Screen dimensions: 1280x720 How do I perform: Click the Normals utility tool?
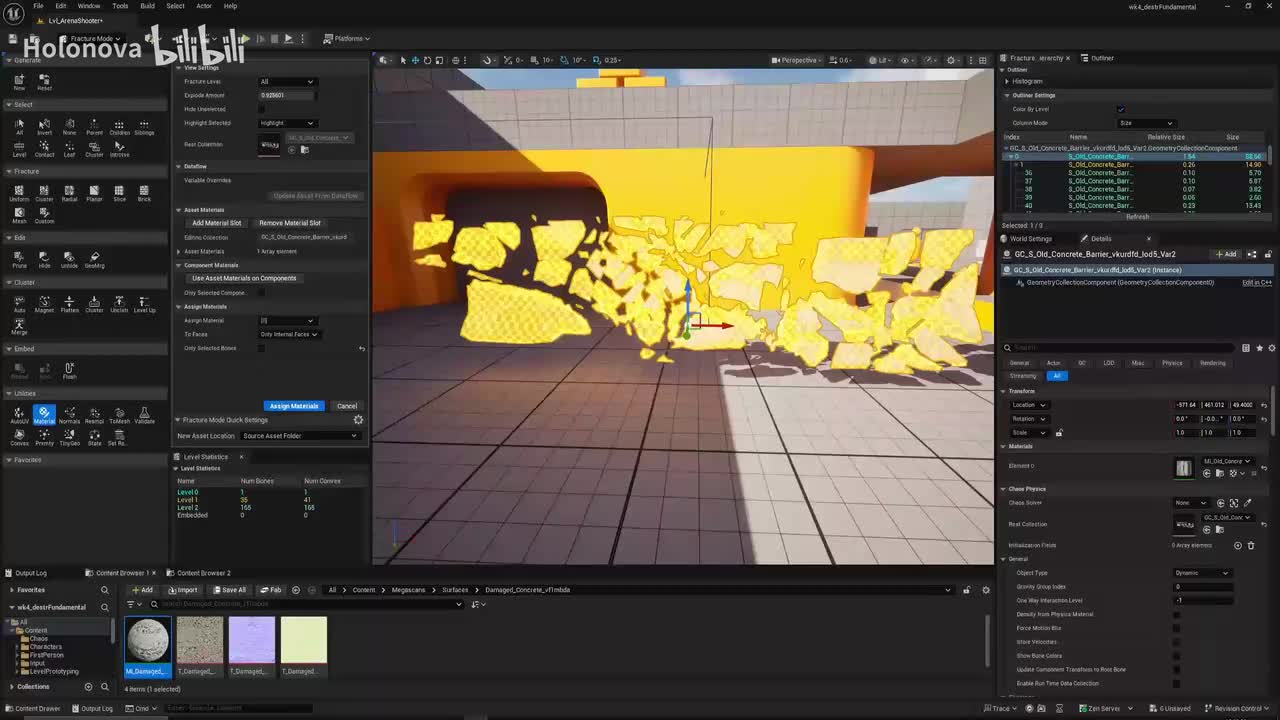[69, 415]
